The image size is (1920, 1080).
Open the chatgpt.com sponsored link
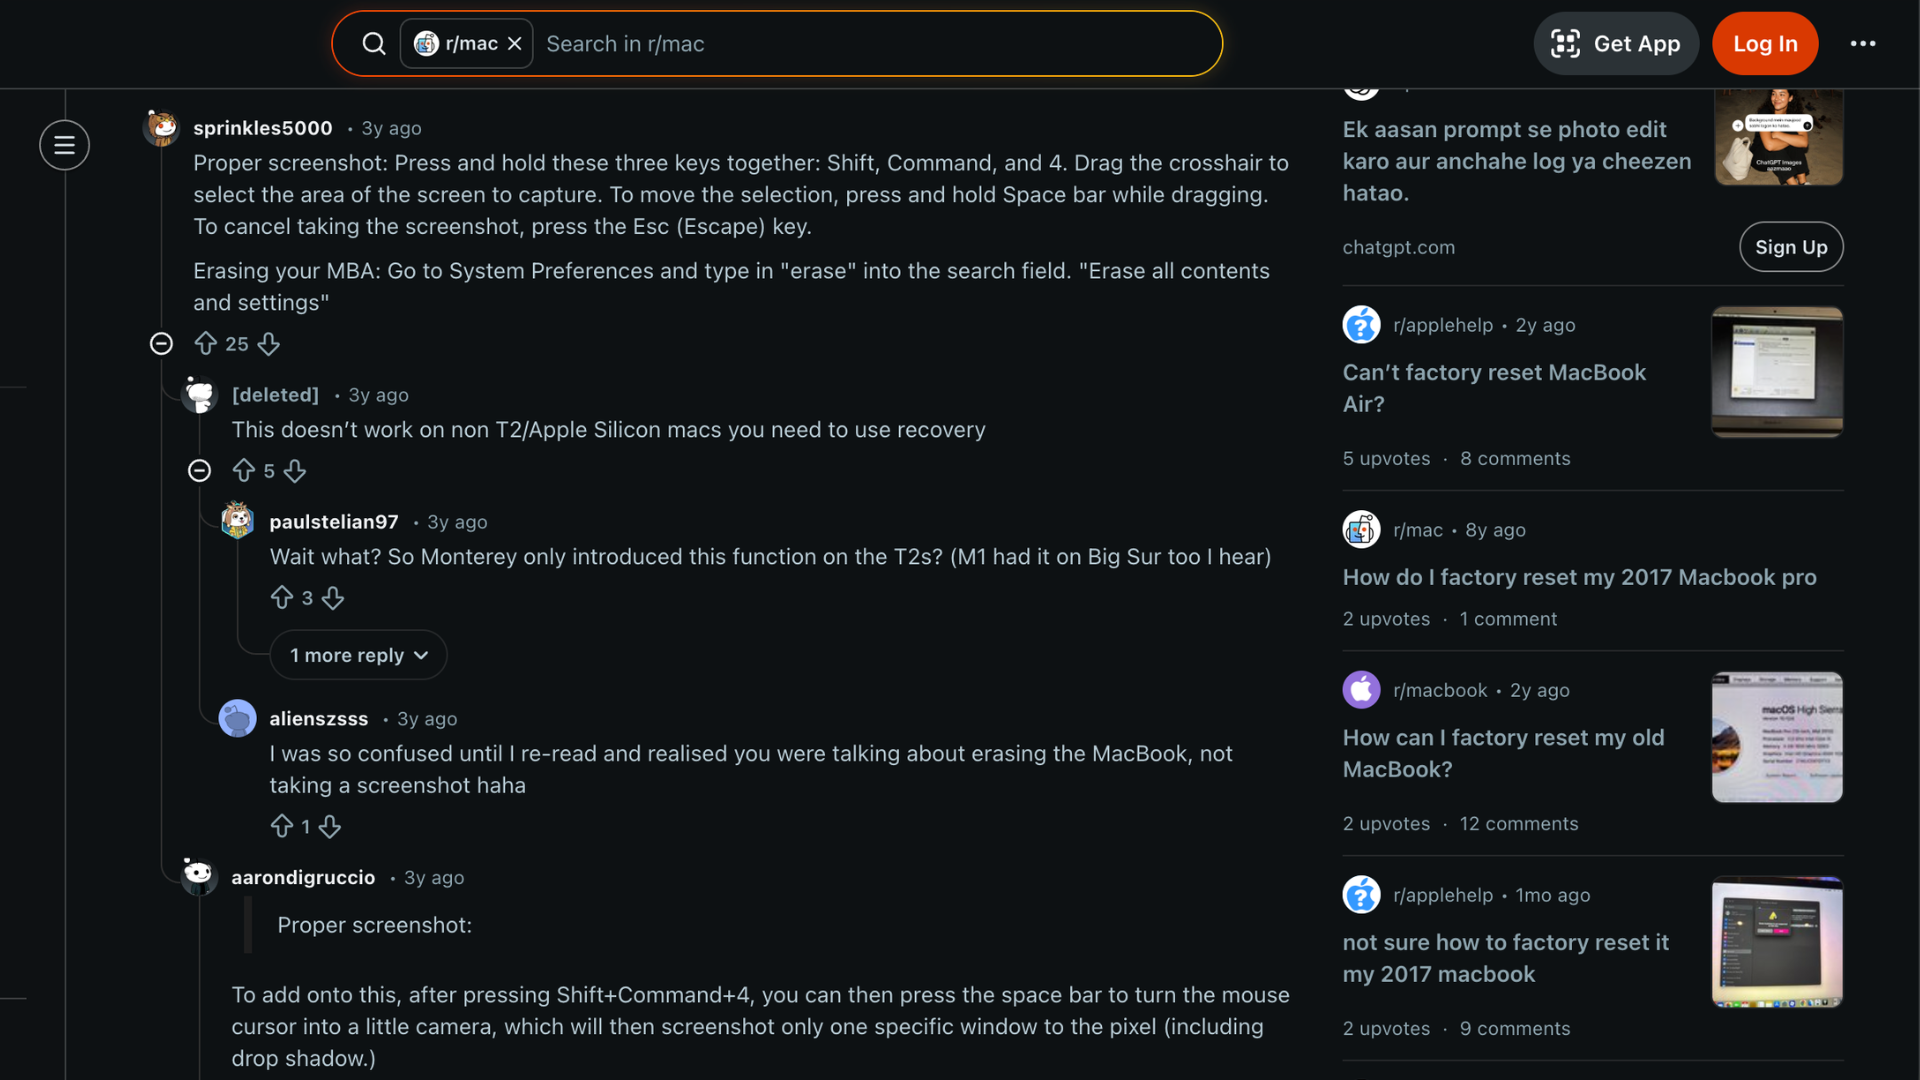[1399, 247]
